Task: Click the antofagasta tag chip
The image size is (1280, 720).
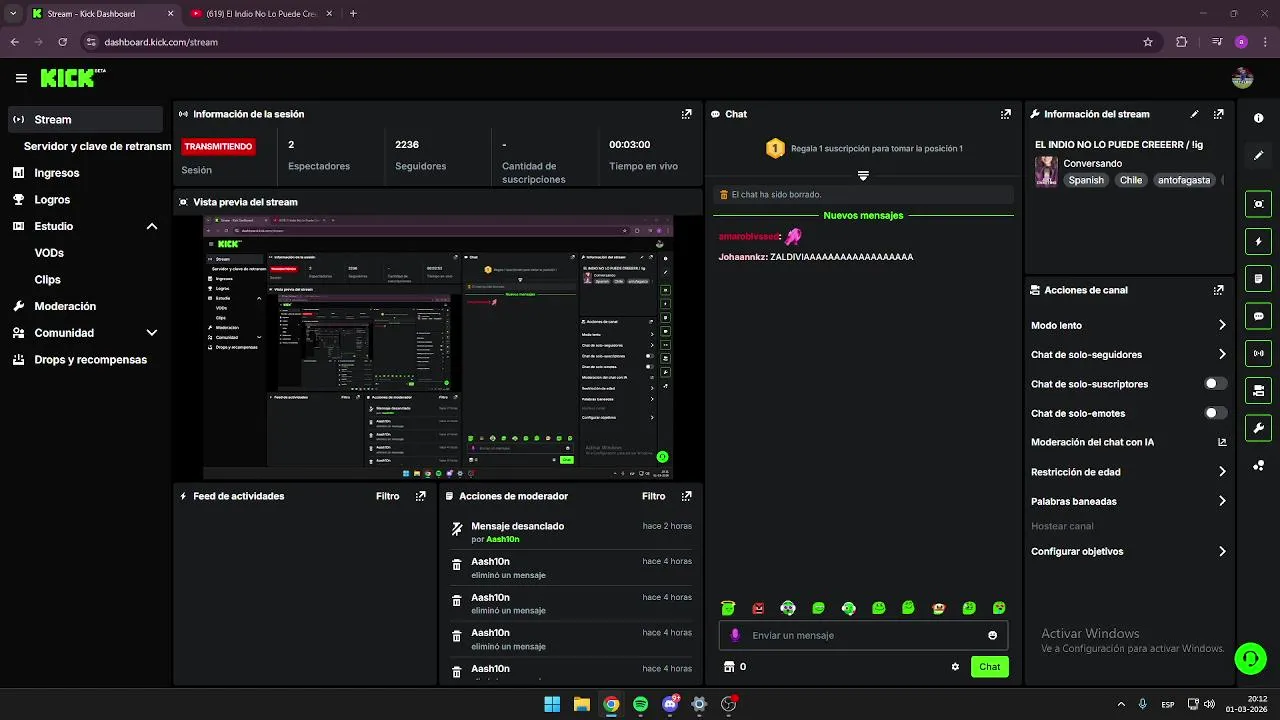Action: coord(1184,180)
